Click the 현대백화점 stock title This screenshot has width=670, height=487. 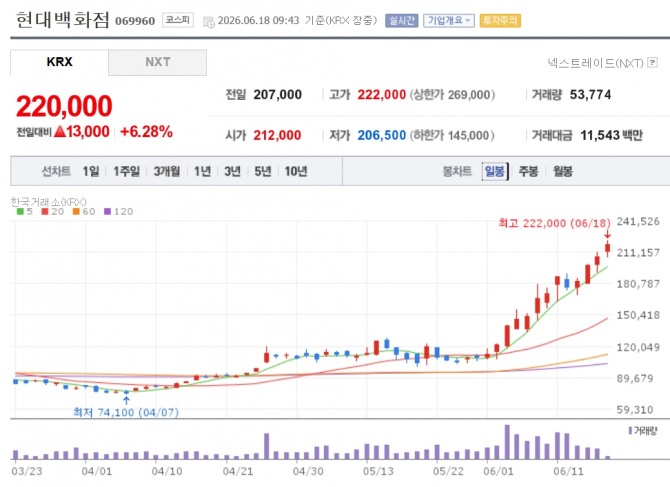(x=63, y=20)
